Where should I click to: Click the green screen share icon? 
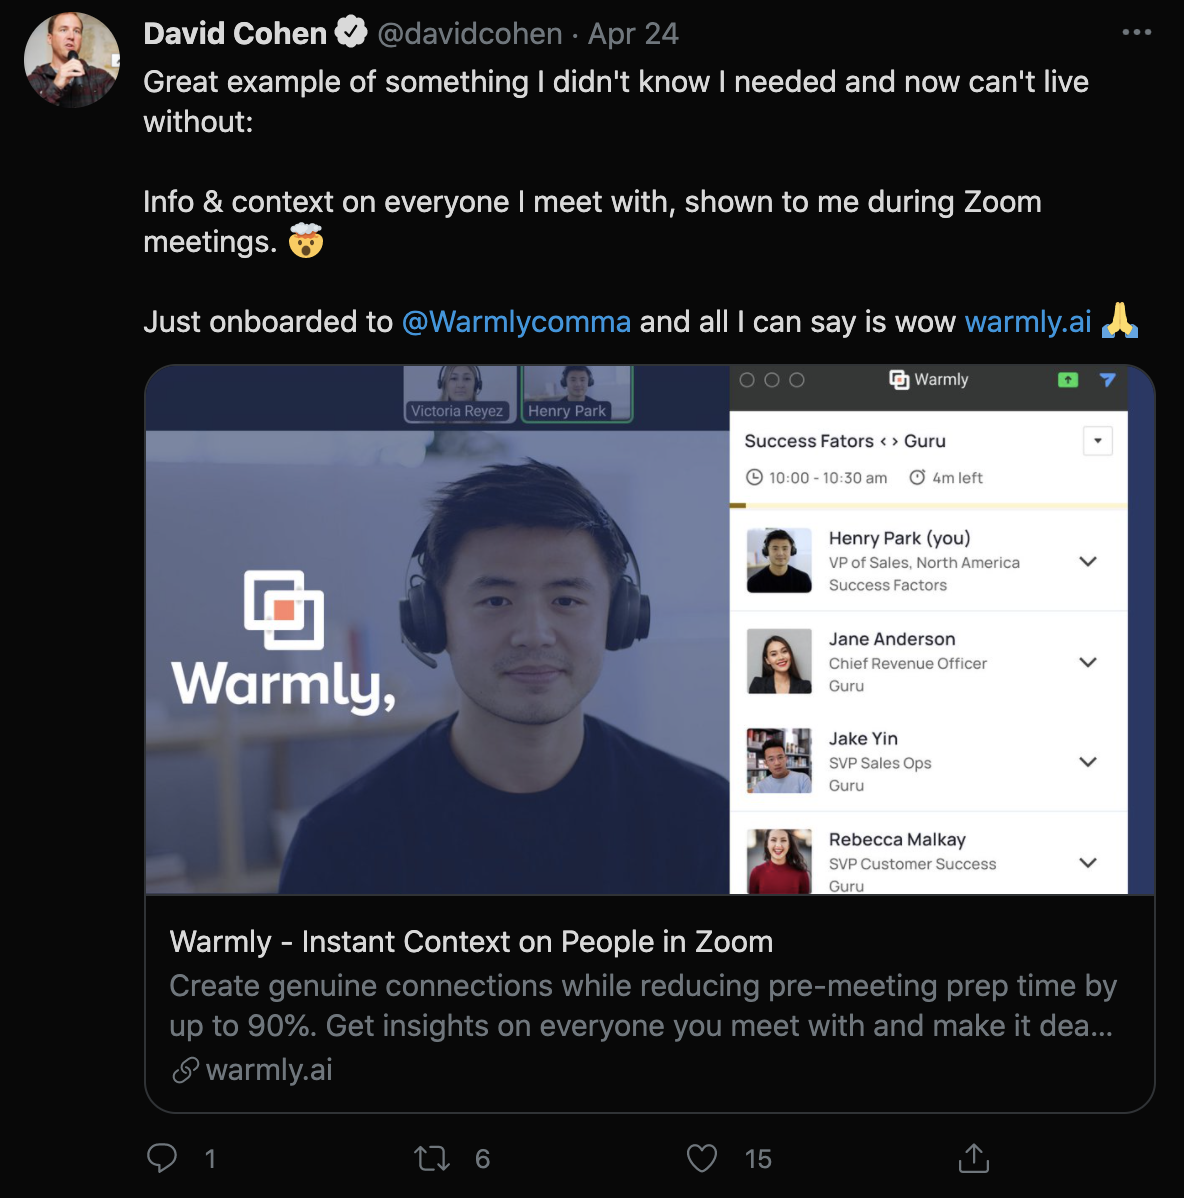pyautogui.click(x=1068, y=380)
